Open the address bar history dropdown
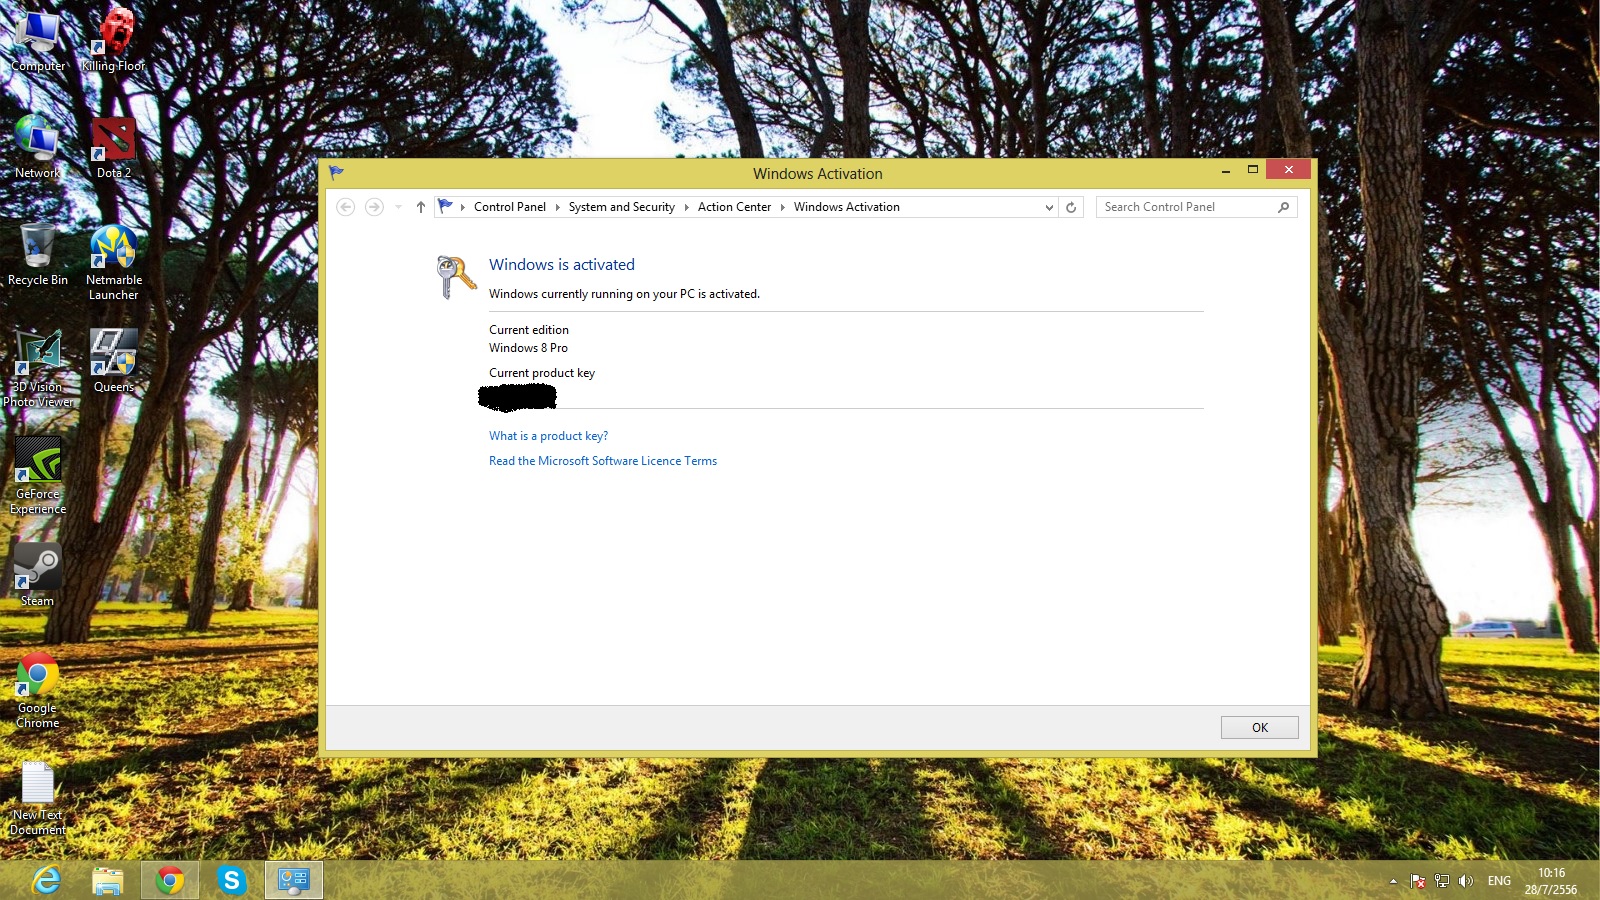This screenshot has width=1600, height=900. click(x=1049, y=207)
